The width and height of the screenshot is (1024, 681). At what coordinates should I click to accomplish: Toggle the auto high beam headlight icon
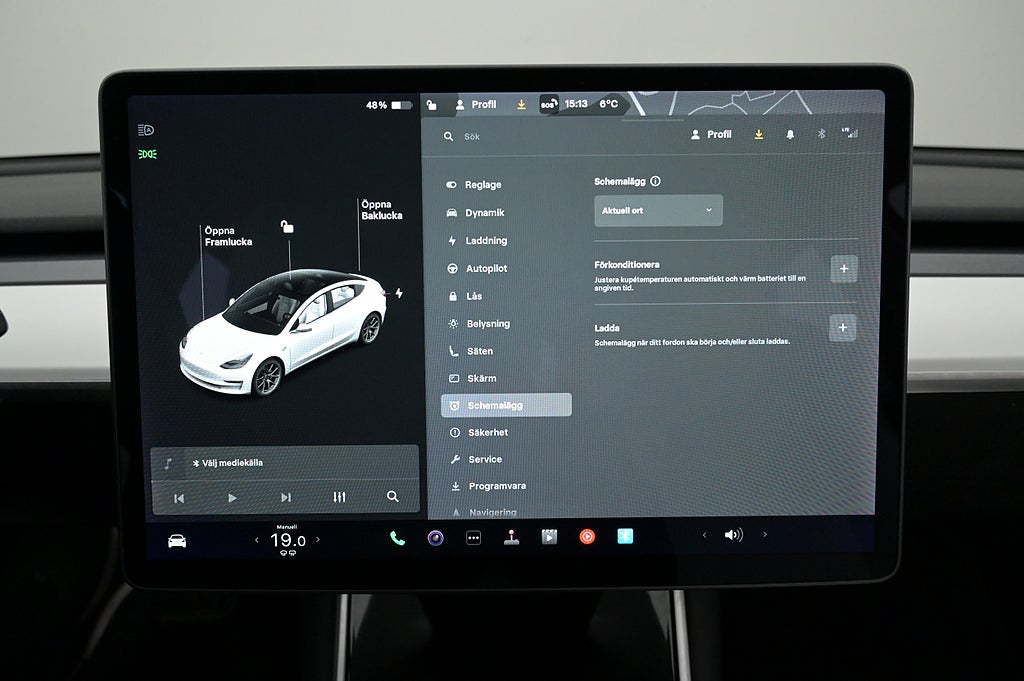146,130
